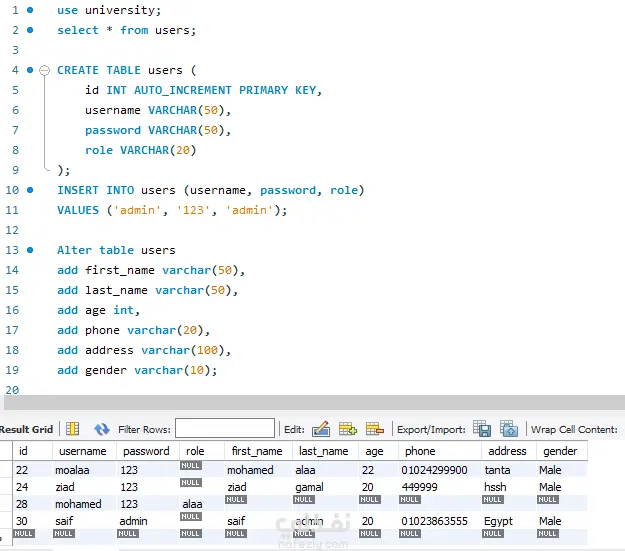The width and height of the screenshot is (625, 551).
Task: Sort by the role column header
Action: coord(202,451)
